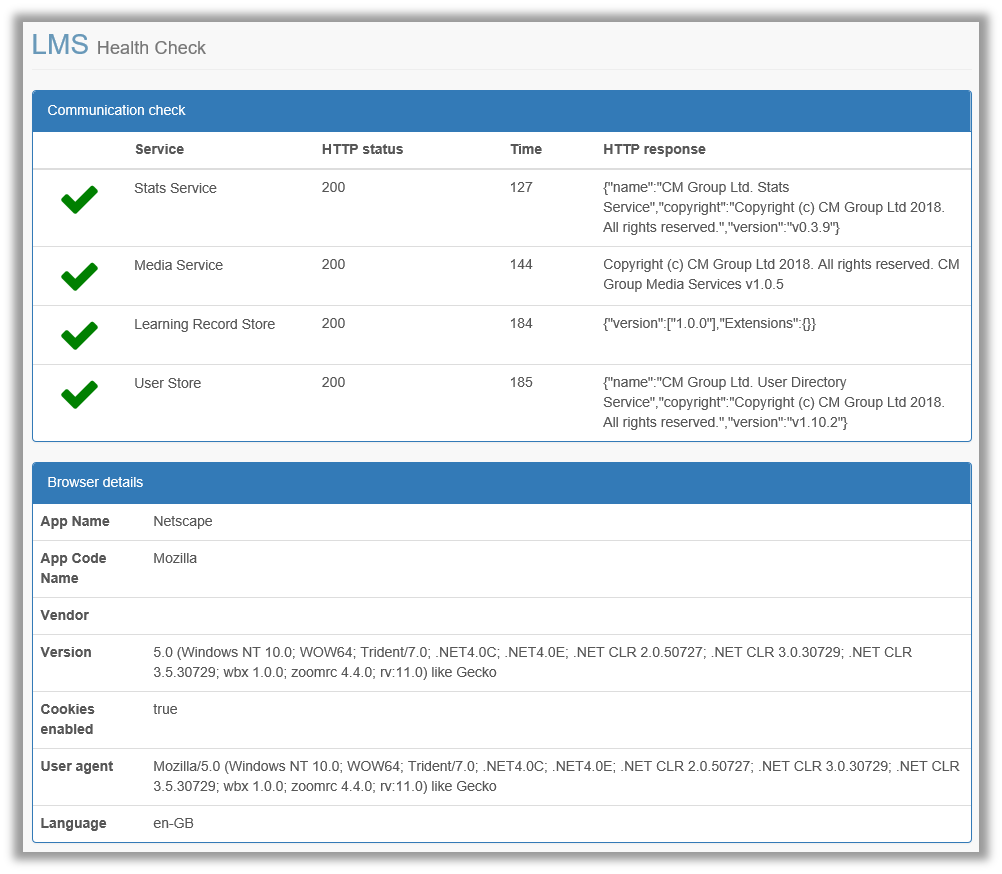Click the Version value starting with 5.0

coord(532,663)
